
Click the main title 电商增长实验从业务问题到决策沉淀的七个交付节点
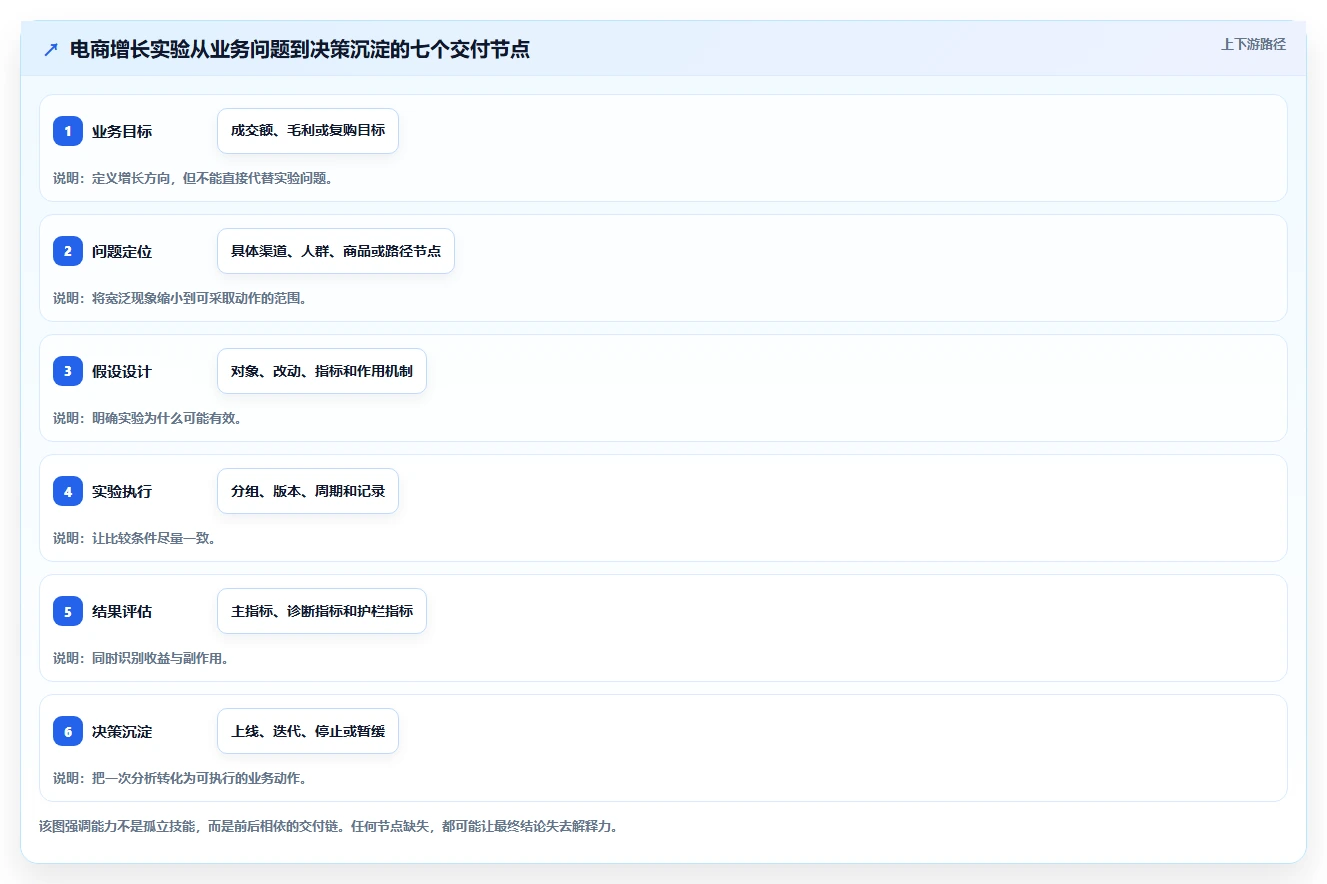click(x=300, y=49)
